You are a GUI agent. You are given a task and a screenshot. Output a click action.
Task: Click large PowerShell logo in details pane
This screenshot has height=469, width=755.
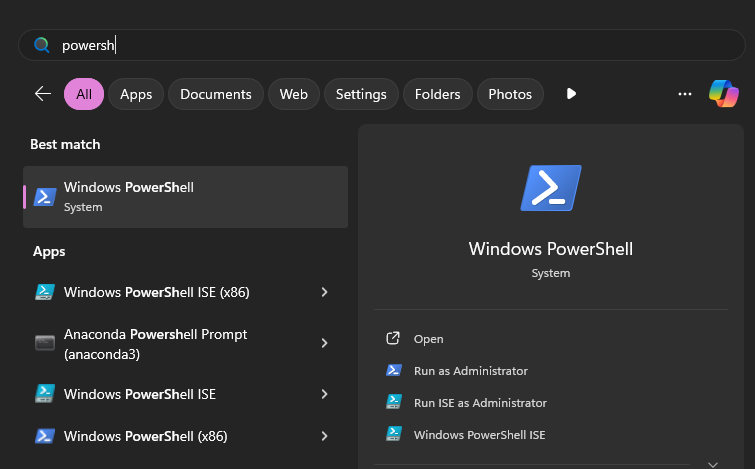pyautogui.click(x=551, y=188)
